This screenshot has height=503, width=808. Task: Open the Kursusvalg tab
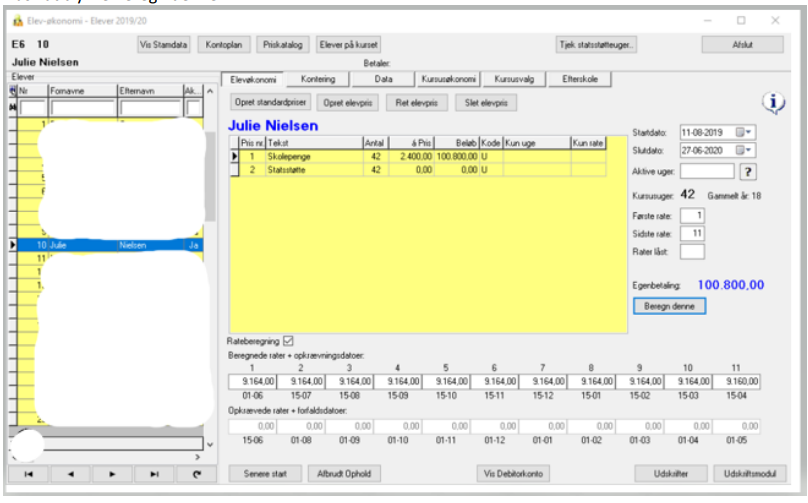click(514, 79)
